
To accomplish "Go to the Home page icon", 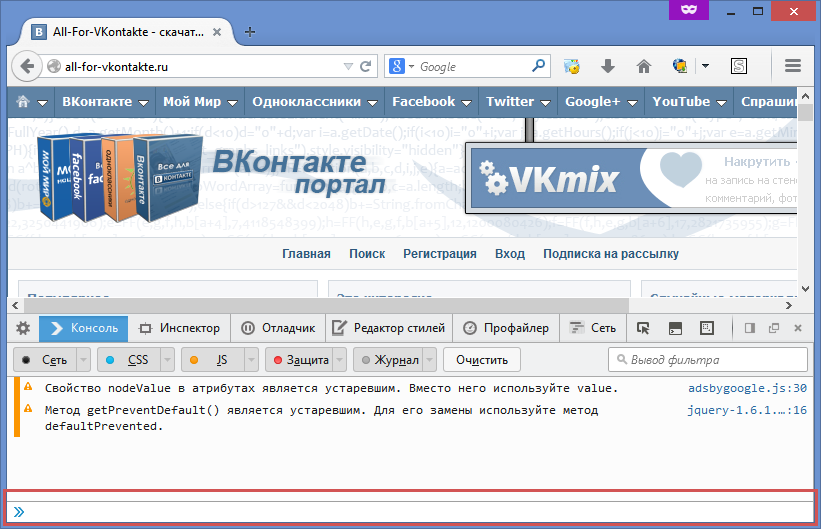I will tap(644, 66).
